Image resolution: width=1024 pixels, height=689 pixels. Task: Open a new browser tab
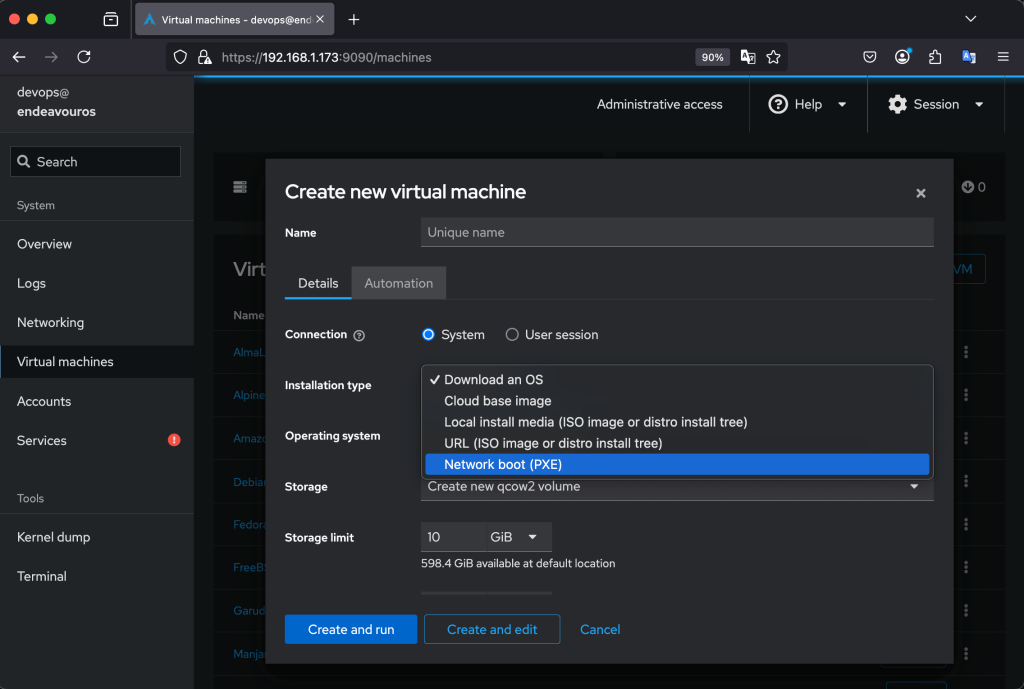pos(354,19)
